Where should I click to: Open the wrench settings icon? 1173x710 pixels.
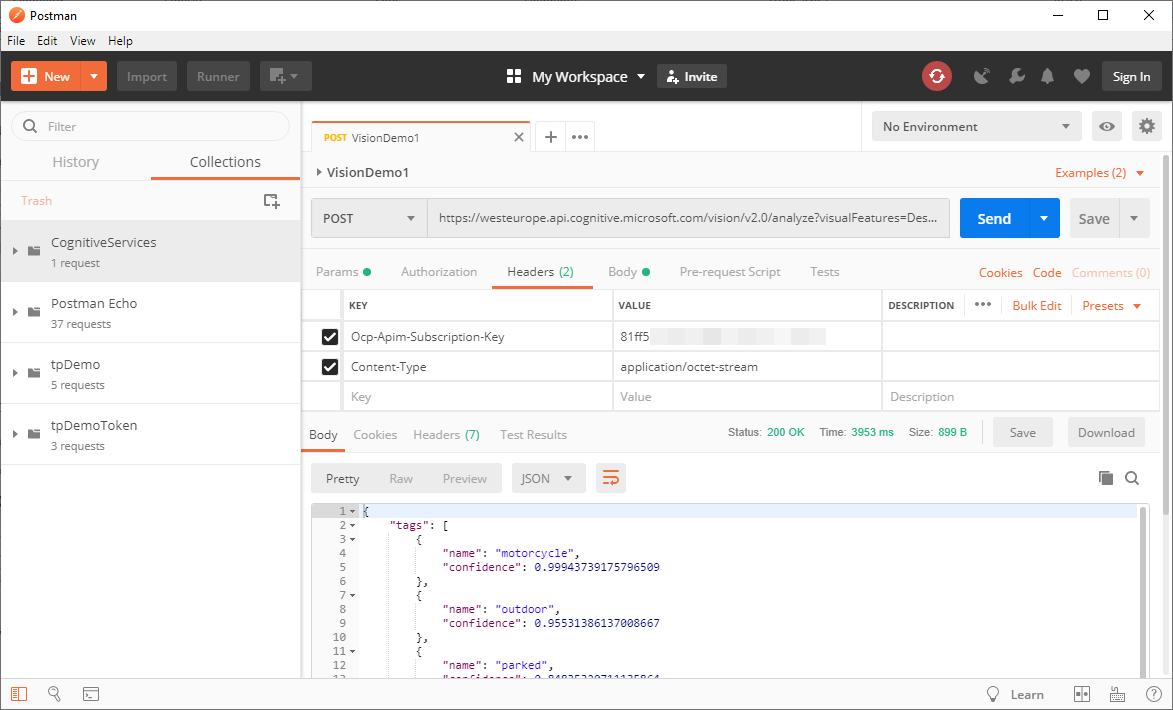pyautogui.click(x=1016, y=77)
